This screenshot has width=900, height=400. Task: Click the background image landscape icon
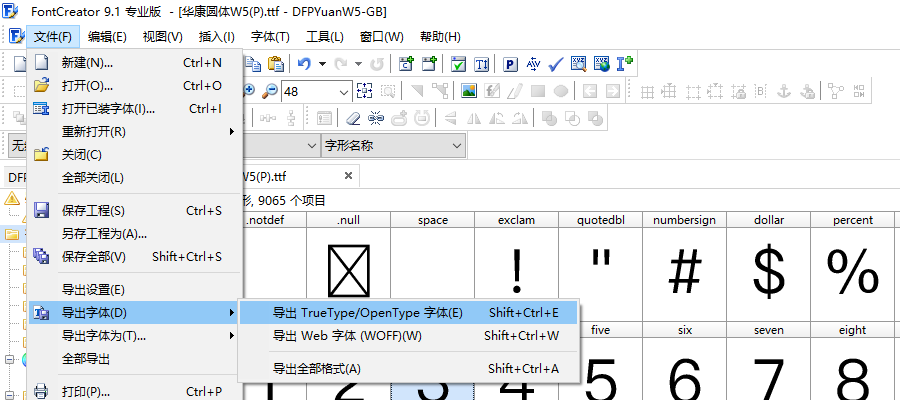tap(469, 91)
